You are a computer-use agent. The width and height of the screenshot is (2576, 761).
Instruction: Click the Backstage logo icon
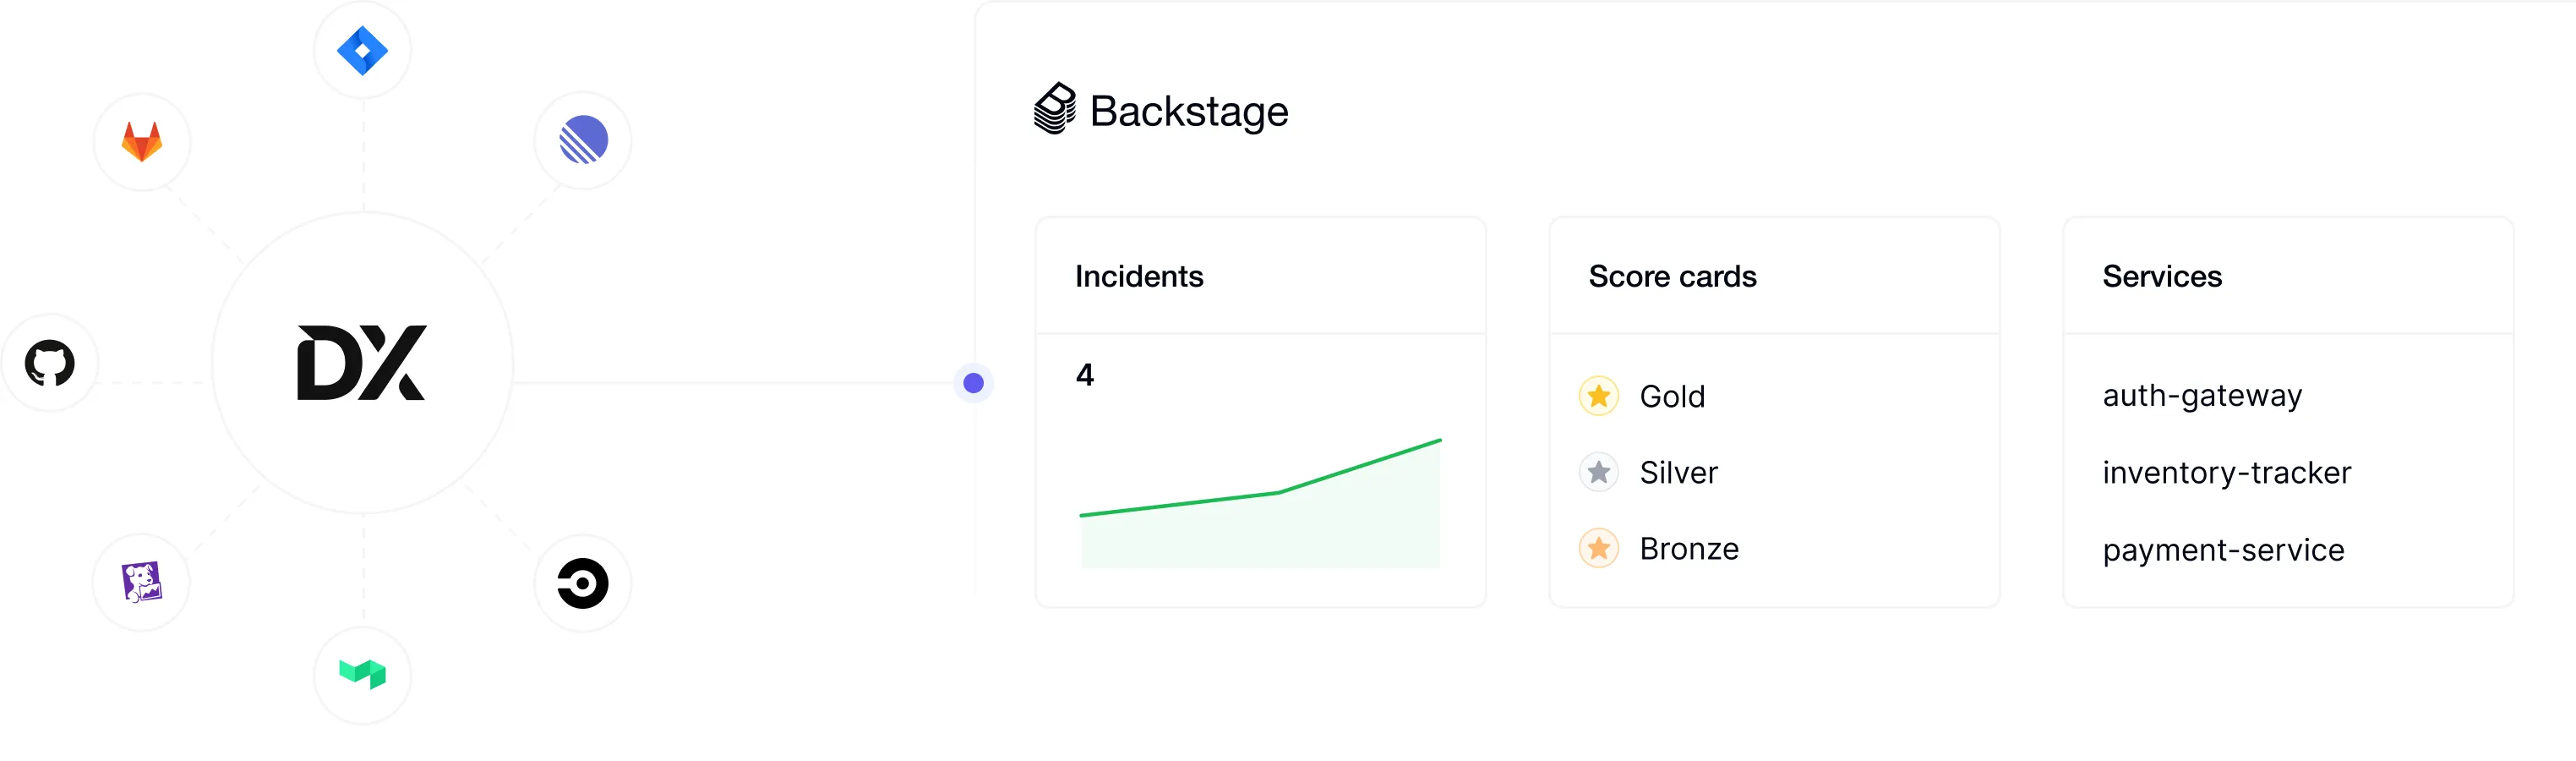point(1055,108)
